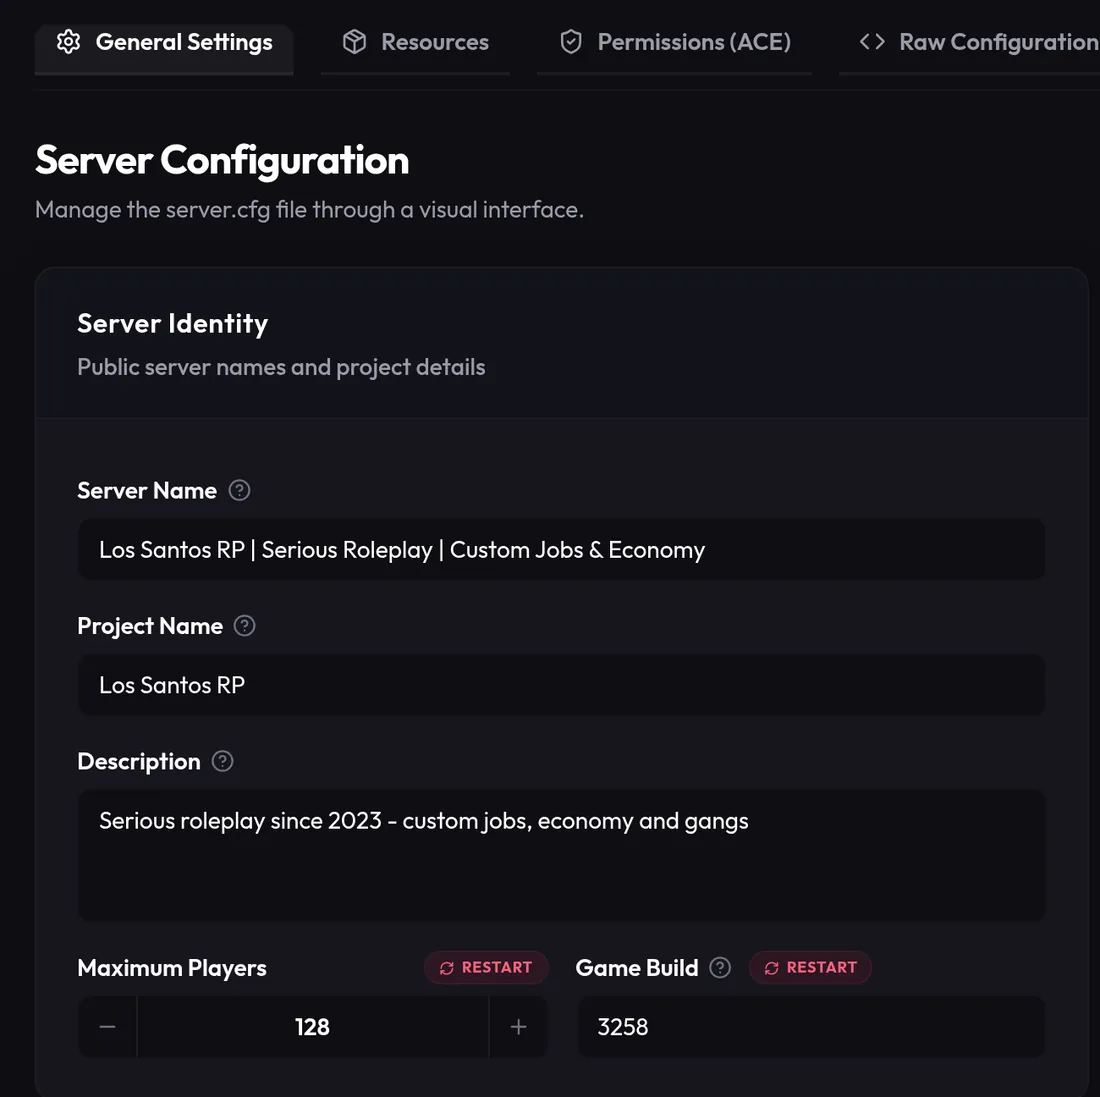Viewport: 1100px width, 1097px height.
Task: Click the code brackets icon beside Raw Configuration
Action: [872, 42]
